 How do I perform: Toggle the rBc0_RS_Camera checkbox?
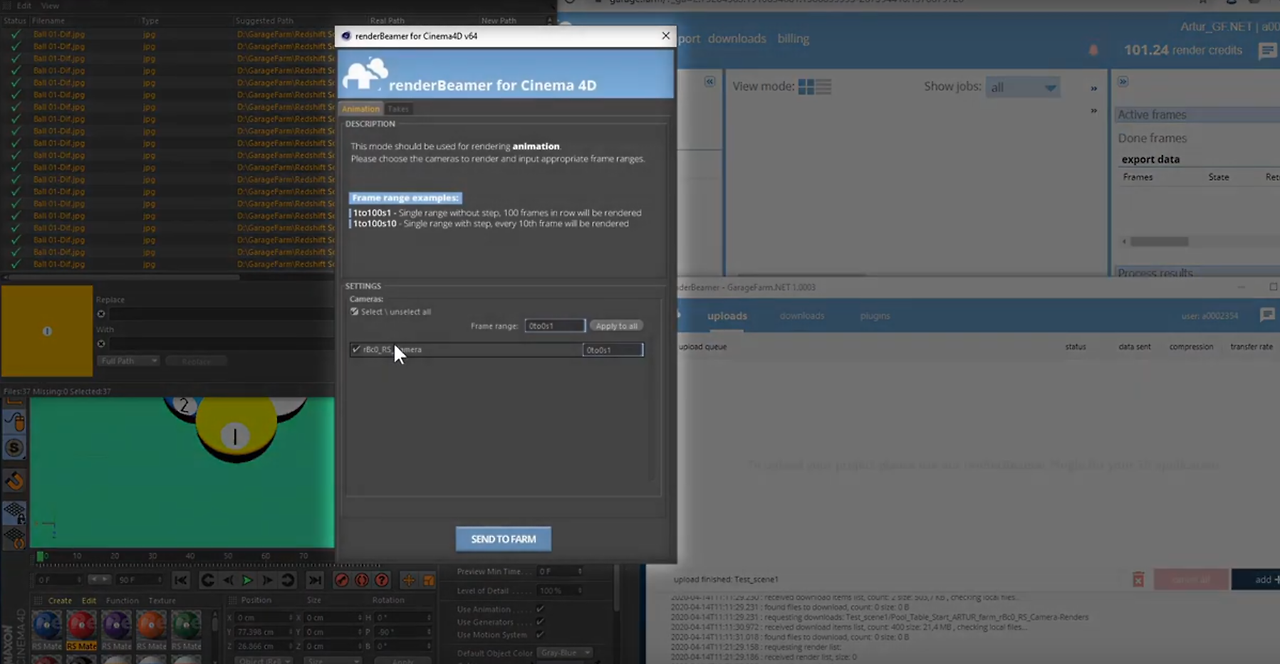coord(356,350)
